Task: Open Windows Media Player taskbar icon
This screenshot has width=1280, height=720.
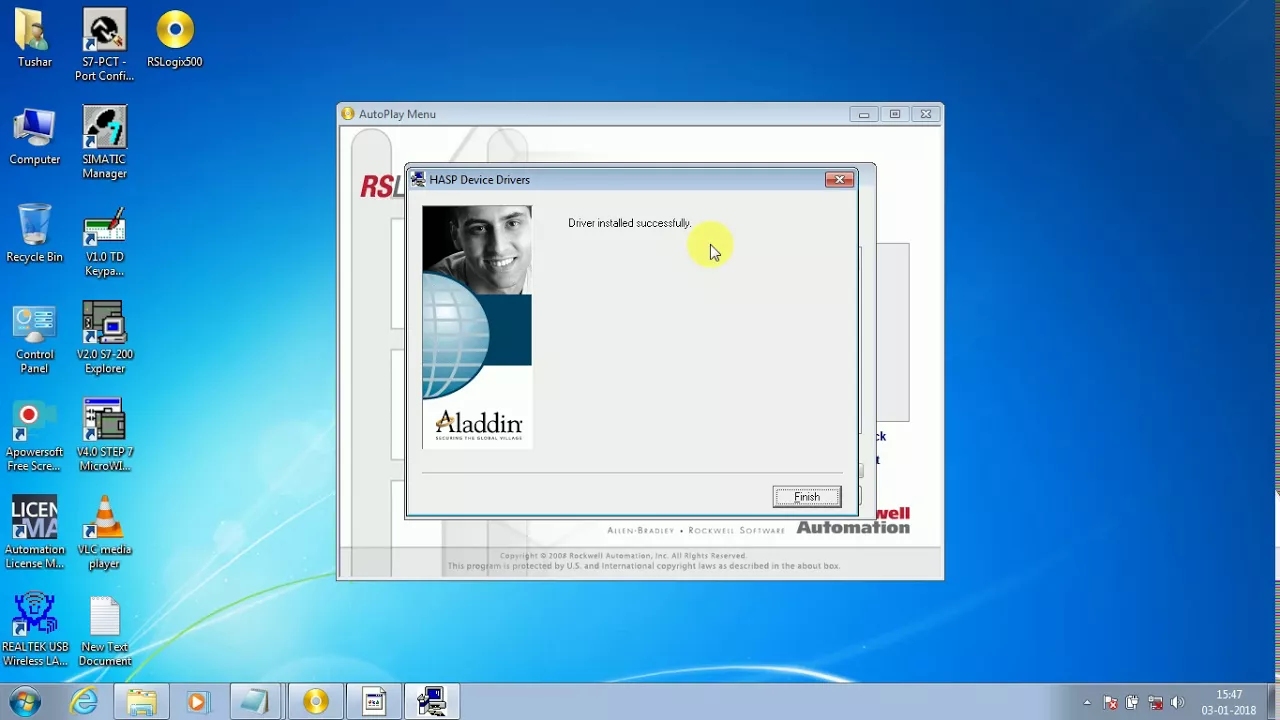Action: click(x=197, y=702)
